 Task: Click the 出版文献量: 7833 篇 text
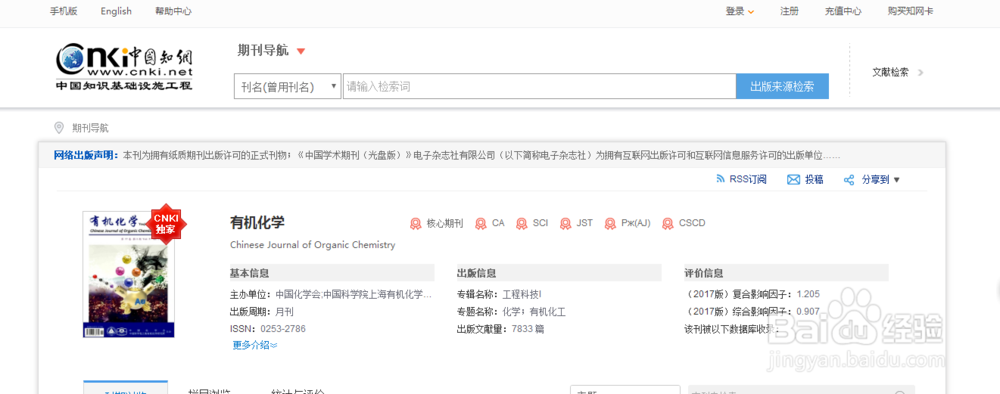point(501,329)
